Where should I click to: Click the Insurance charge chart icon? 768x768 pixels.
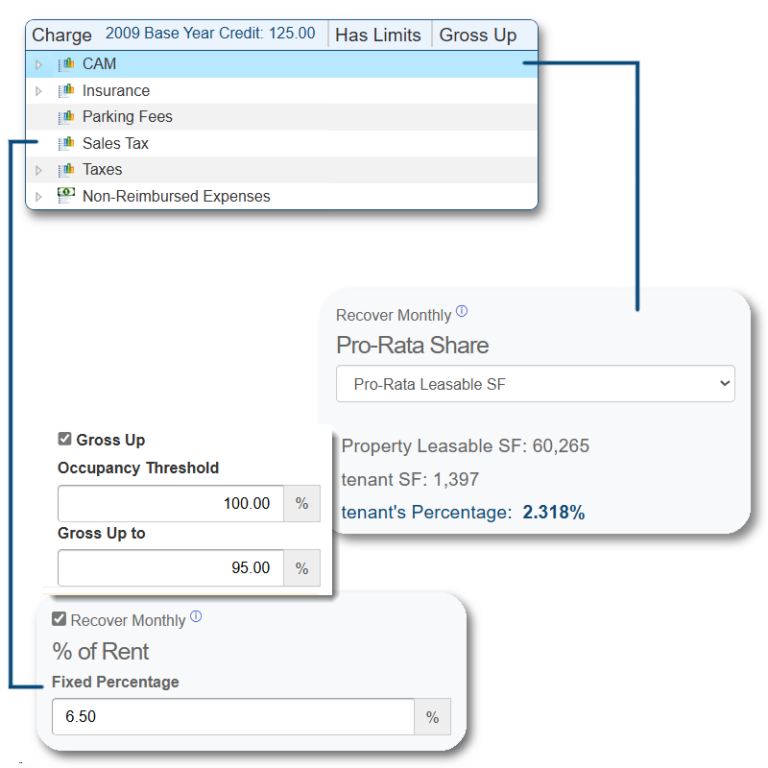click(x=67, y=91)
